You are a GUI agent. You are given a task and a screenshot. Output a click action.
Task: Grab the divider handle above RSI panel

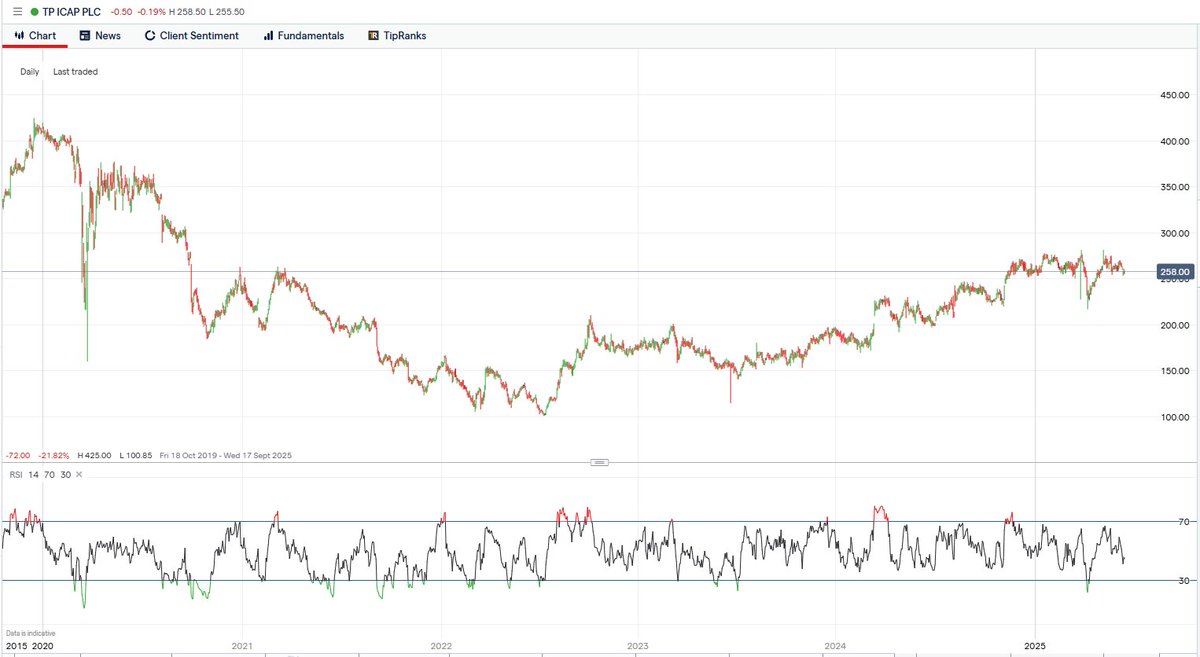click(600, 462)
